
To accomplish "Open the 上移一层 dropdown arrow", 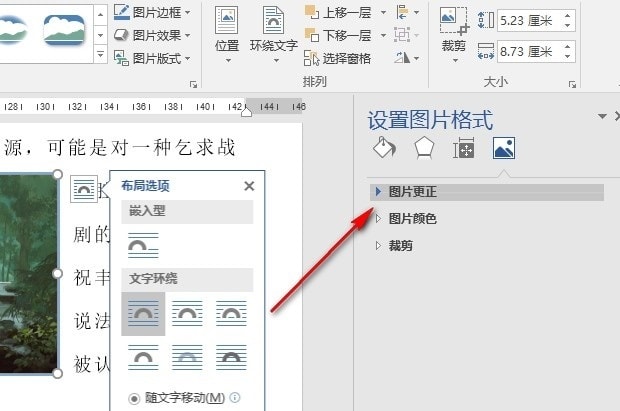I will (383, 13).
